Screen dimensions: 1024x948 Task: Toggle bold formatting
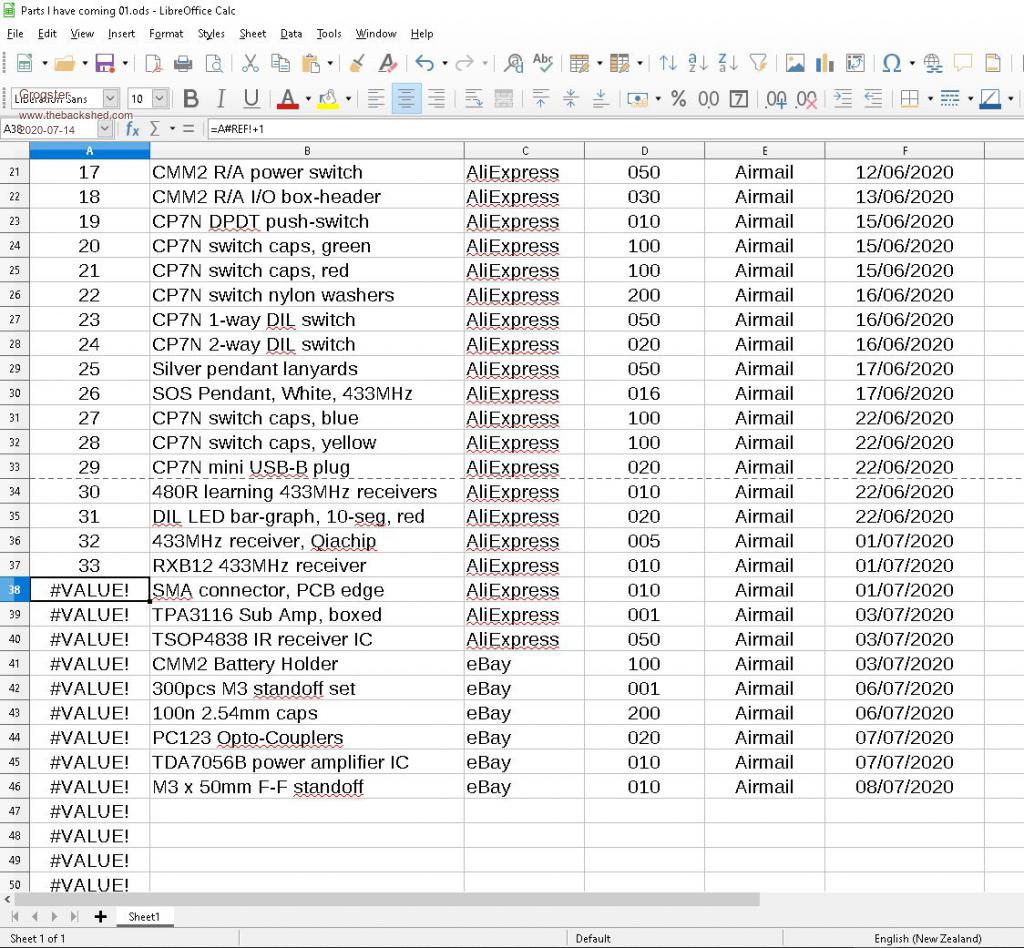point(191,99)
